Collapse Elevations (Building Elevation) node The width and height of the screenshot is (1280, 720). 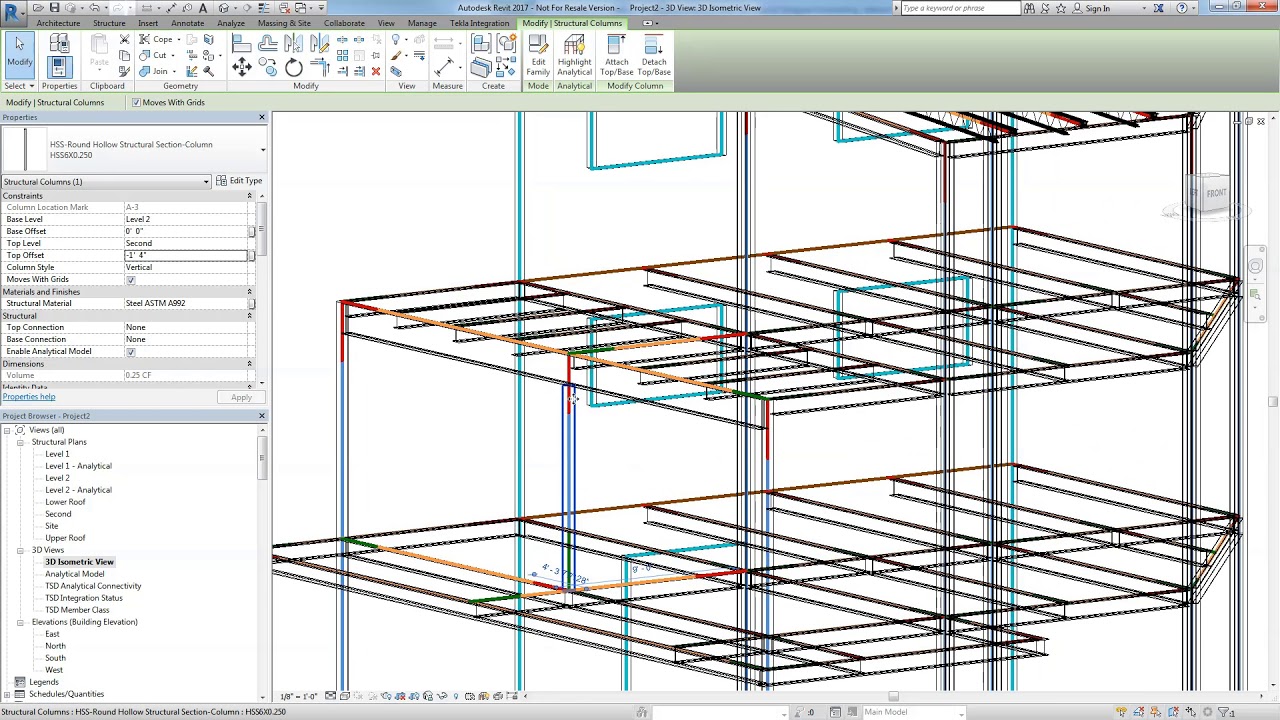[x=20, y=622]
